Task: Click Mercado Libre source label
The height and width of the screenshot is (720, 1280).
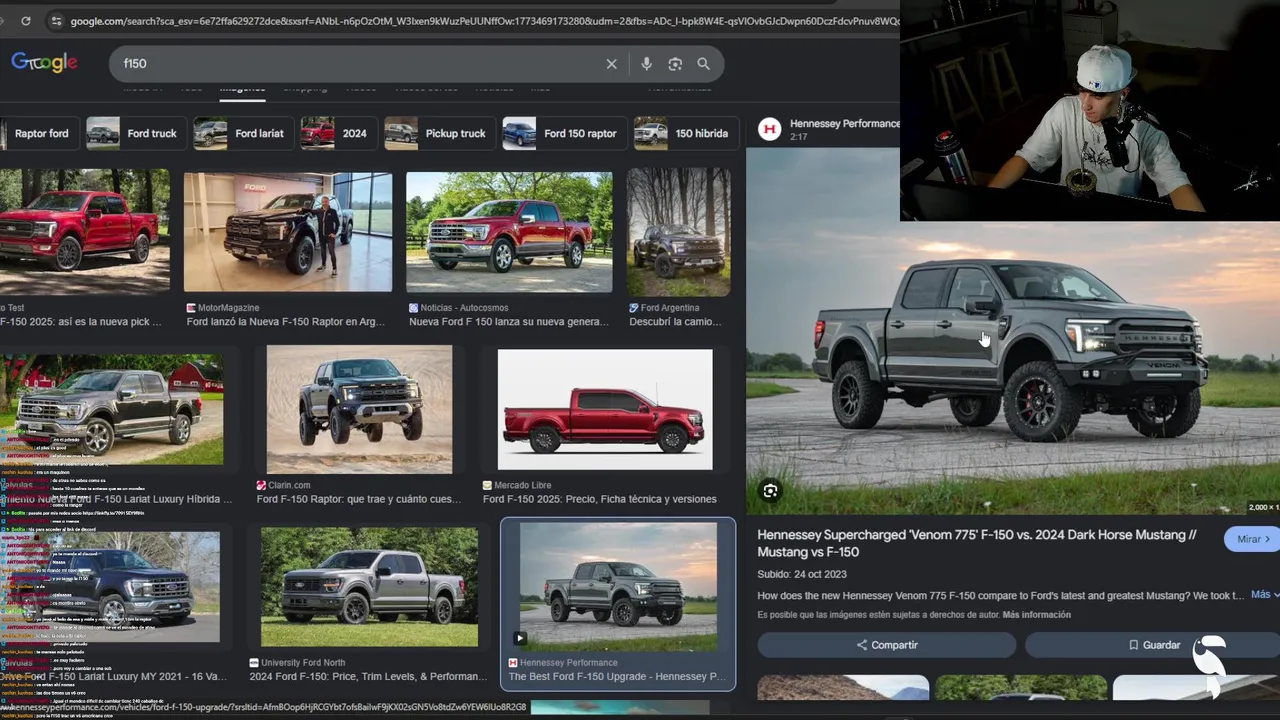Action: click(x=523, y=485)
